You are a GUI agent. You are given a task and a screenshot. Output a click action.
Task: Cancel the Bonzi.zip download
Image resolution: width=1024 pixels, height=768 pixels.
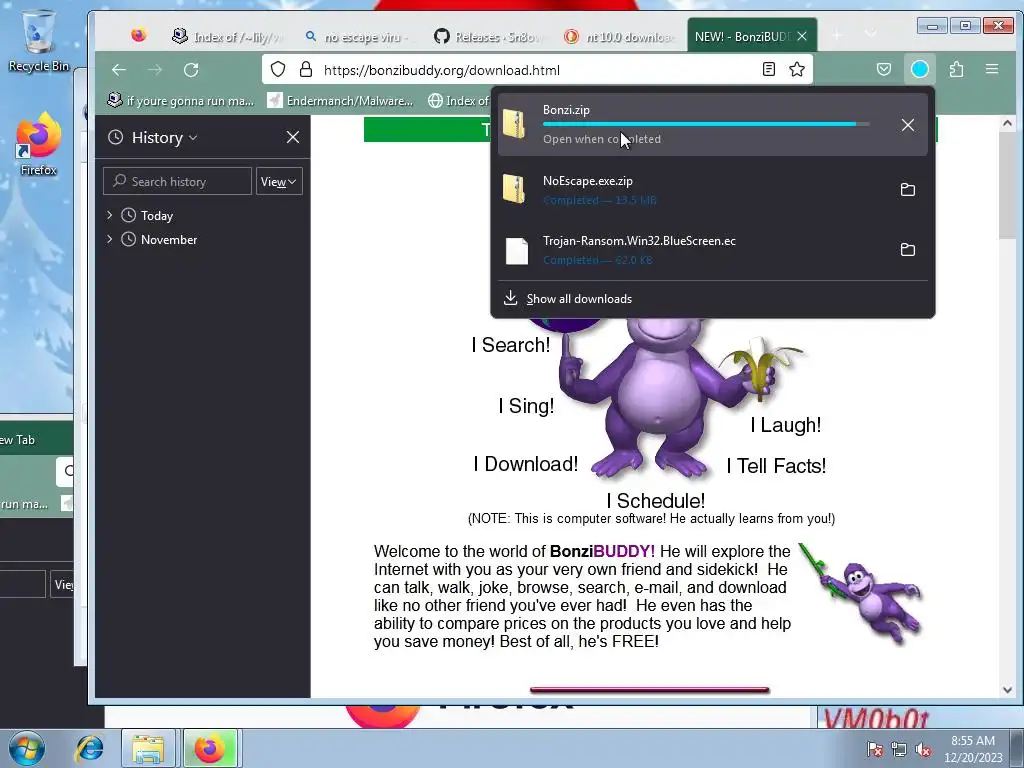(908, 125)
